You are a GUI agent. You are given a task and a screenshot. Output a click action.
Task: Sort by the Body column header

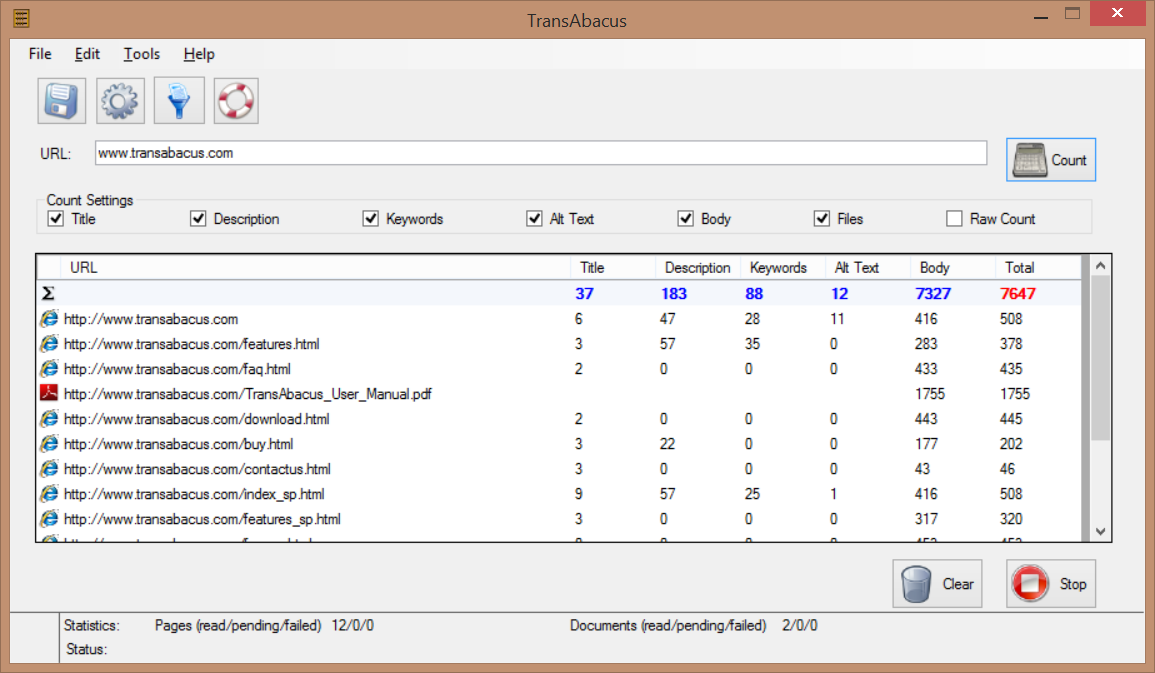pyautogui.click(x=952, y=267)
